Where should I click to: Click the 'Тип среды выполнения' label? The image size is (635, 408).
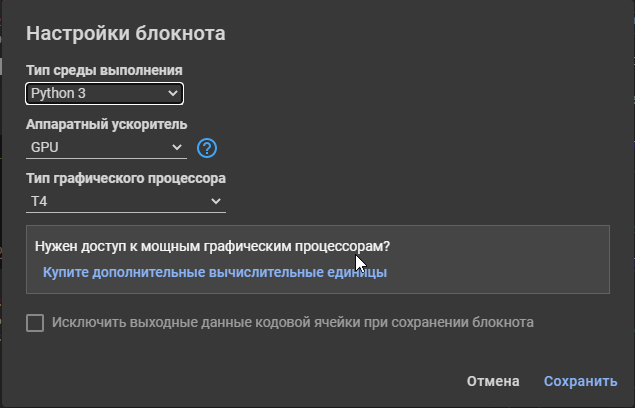click(104, 70)
